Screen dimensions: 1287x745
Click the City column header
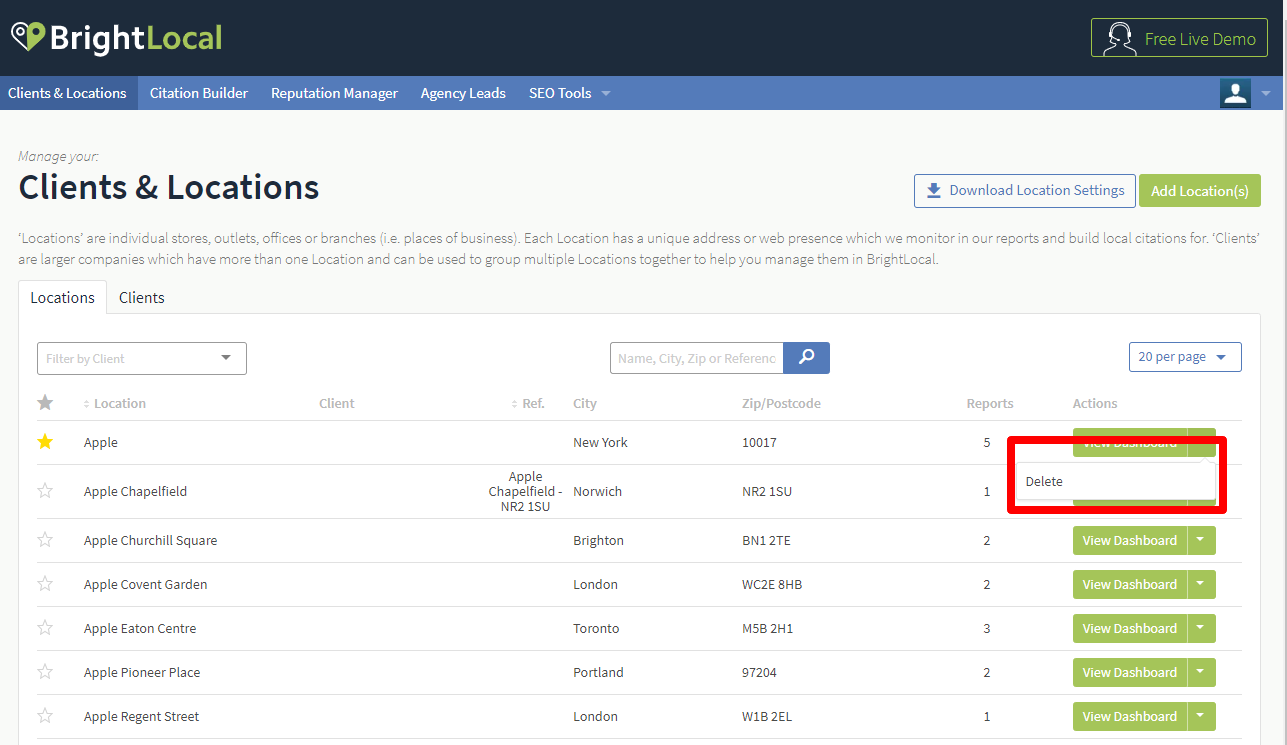point(585,404)
